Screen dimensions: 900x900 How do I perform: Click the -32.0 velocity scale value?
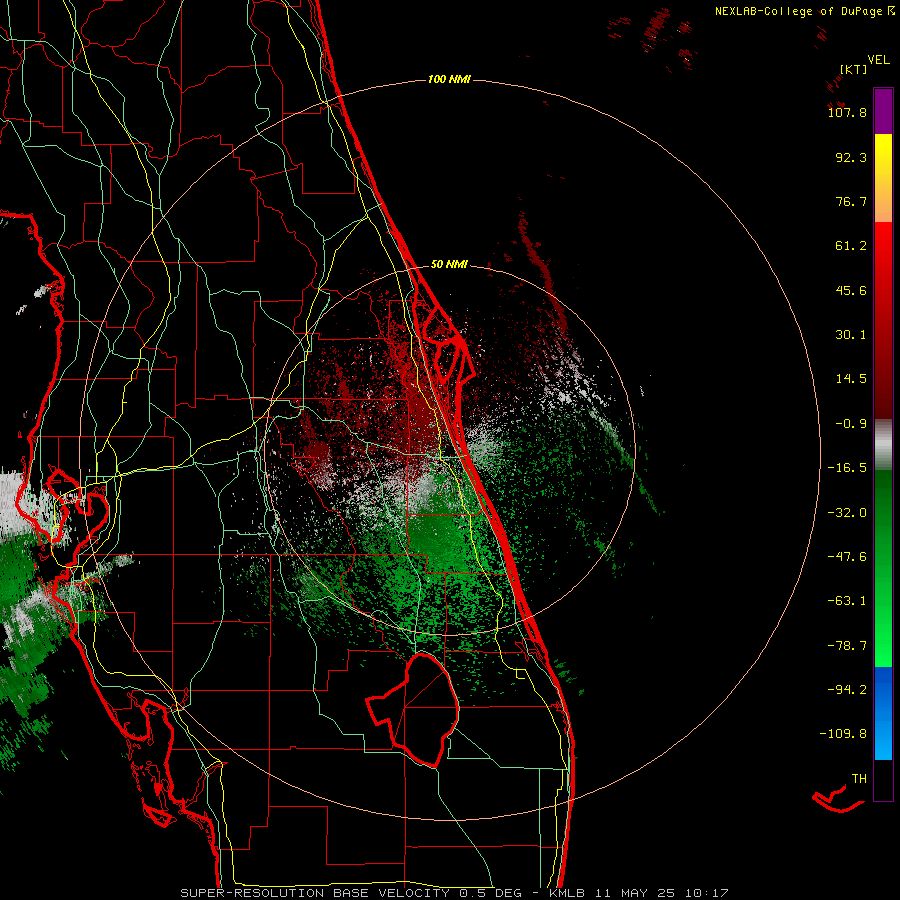(x=847, y=513)
